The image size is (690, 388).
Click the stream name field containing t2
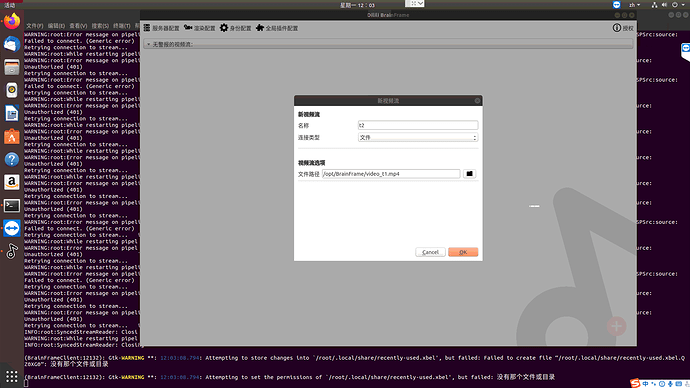[418, 125]
